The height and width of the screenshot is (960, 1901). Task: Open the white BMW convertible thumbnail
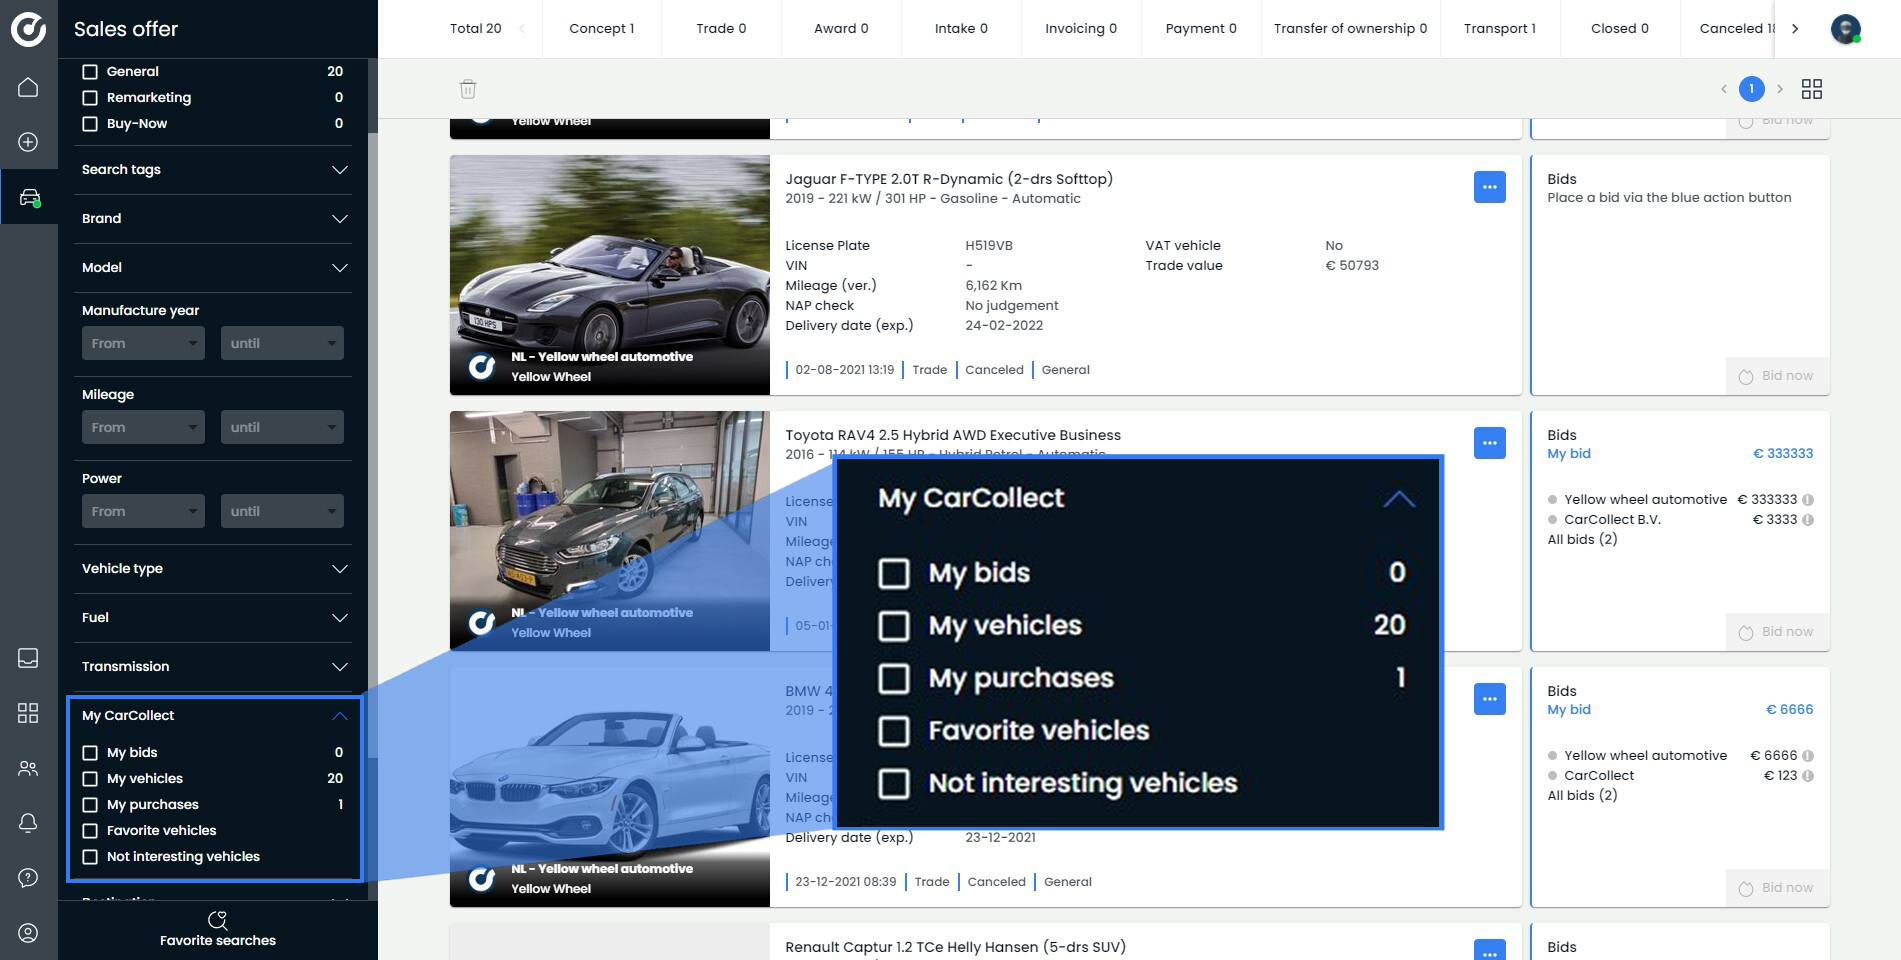[x=610, y=787]
